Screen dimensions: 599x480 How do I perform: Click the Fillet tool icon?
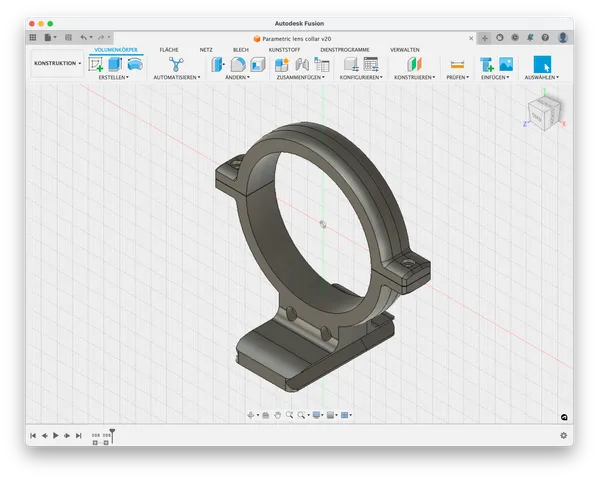[x=238, y=64]
